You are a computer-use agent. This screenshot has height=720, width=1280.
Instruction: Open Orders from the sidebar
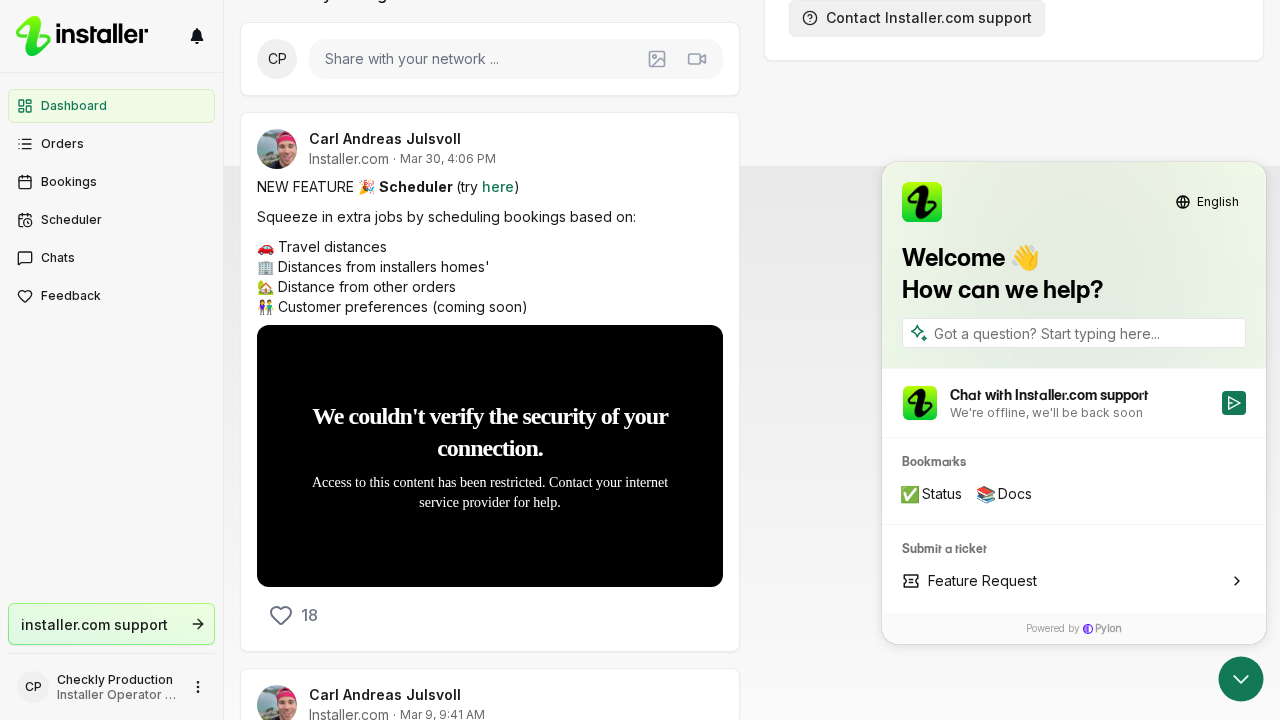(111, 144)
